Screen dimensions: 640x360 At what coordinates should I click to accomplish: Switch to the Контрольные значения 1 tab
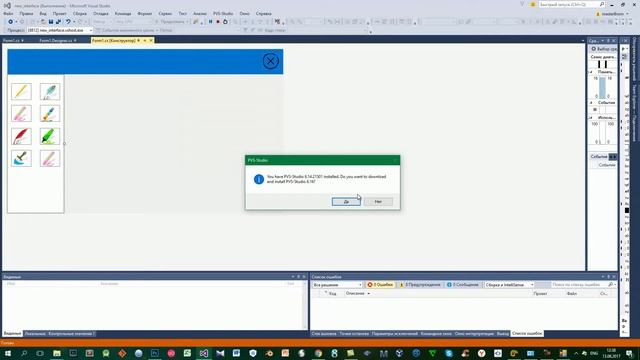[x=71, y=333]
